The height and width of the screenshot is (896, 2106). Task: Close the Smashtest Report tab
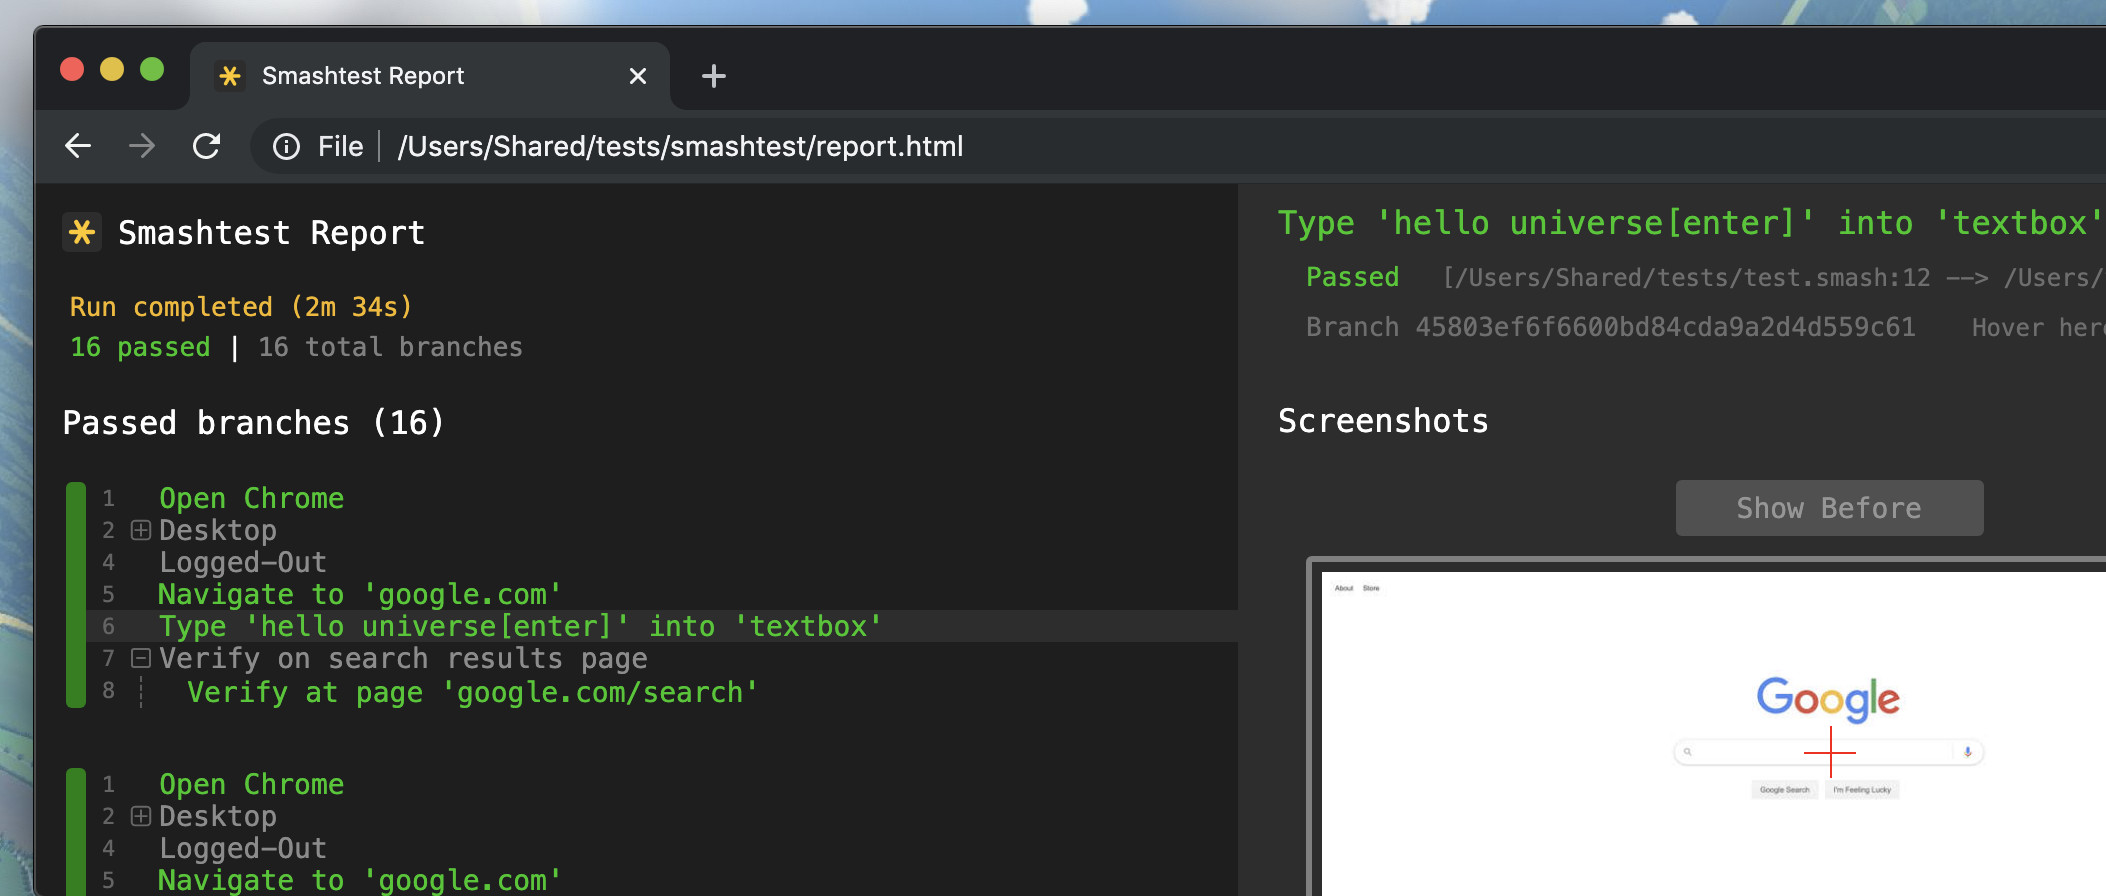(638, 76)
